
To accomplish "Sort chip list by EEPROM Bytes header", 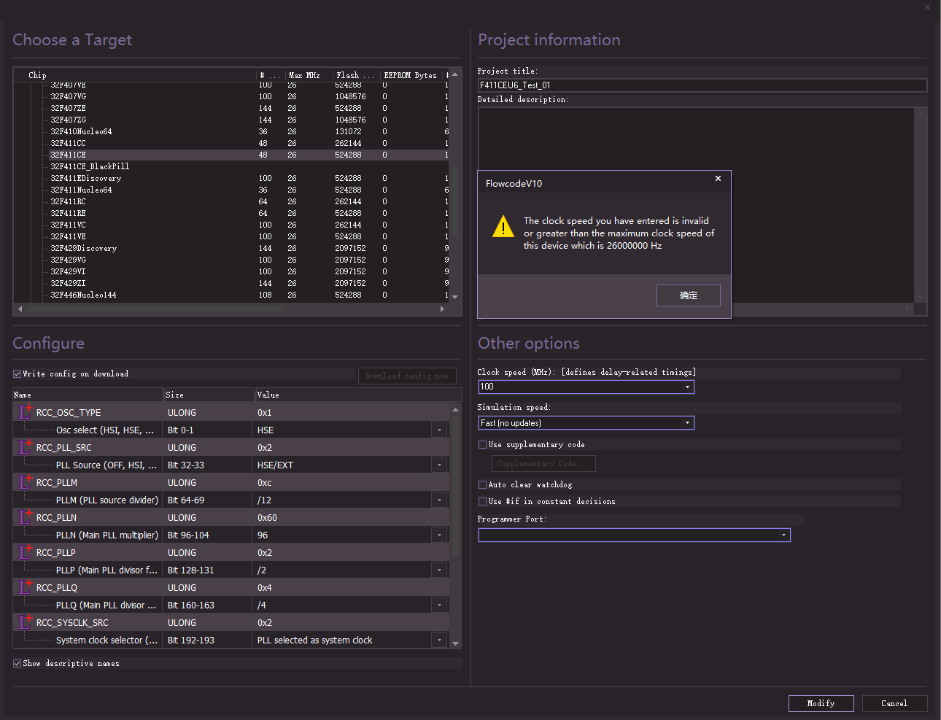I will pos(410,75).
